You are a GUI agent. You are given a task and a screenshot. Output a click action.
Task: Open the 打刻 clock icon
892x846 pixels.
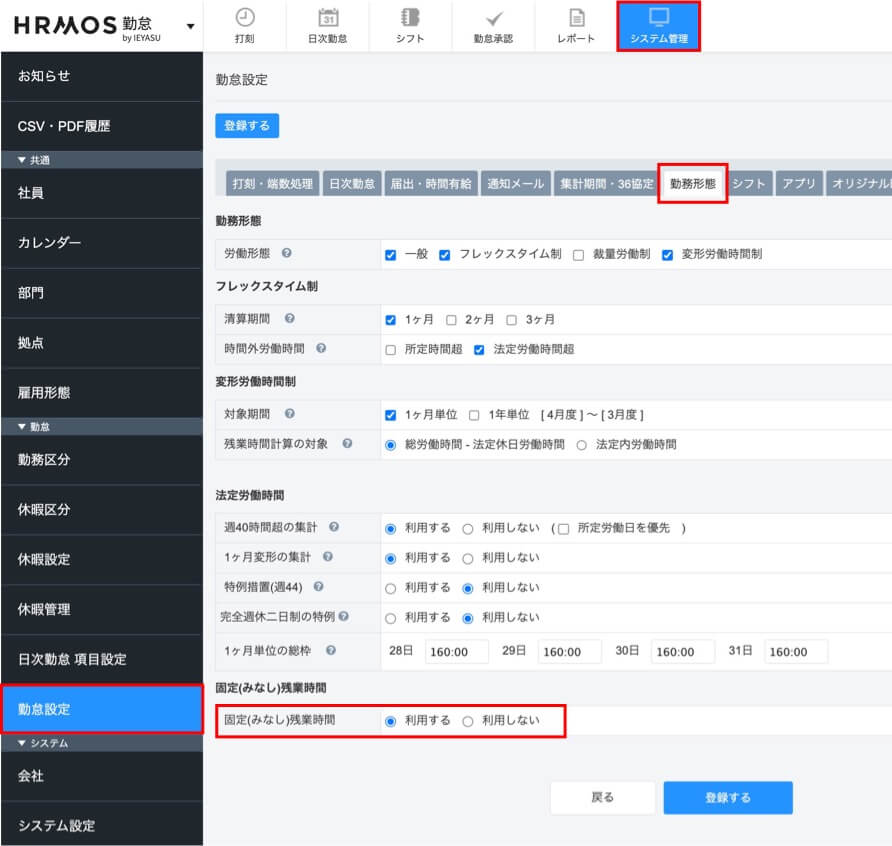click(244, 17)
